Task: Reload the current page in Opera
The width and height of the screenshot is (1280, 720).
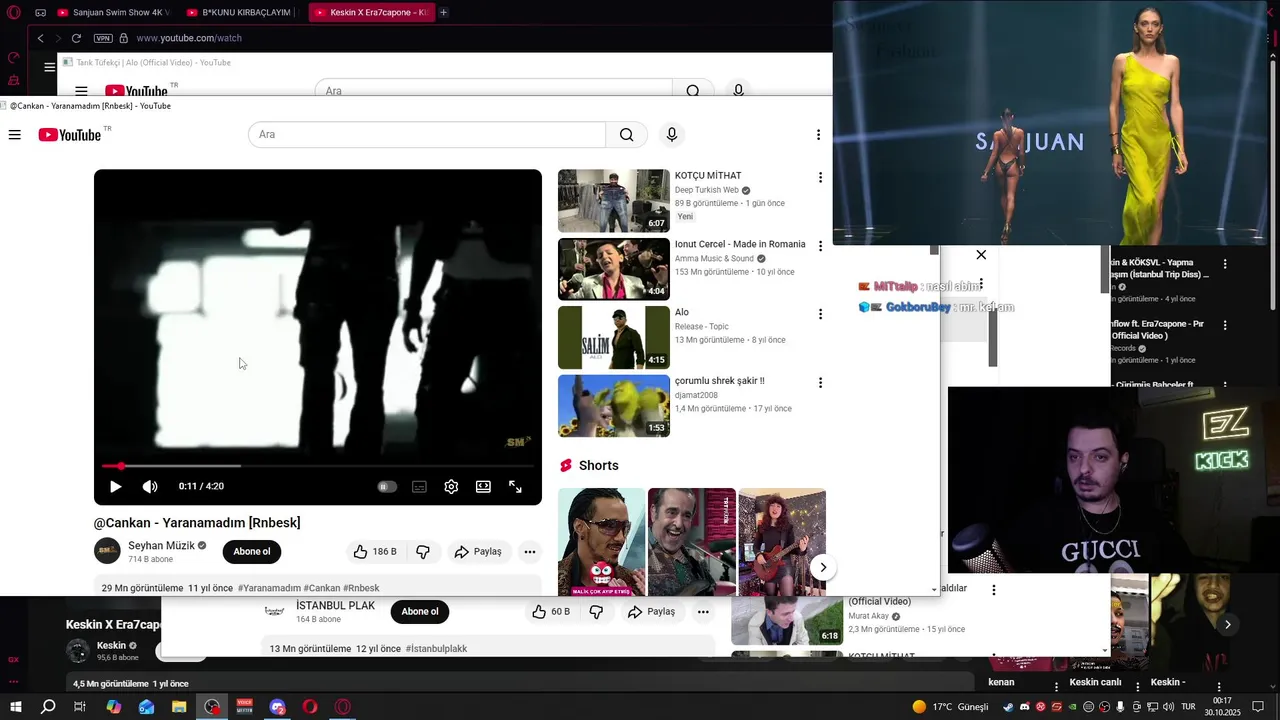Action: (x=76, y=38)
